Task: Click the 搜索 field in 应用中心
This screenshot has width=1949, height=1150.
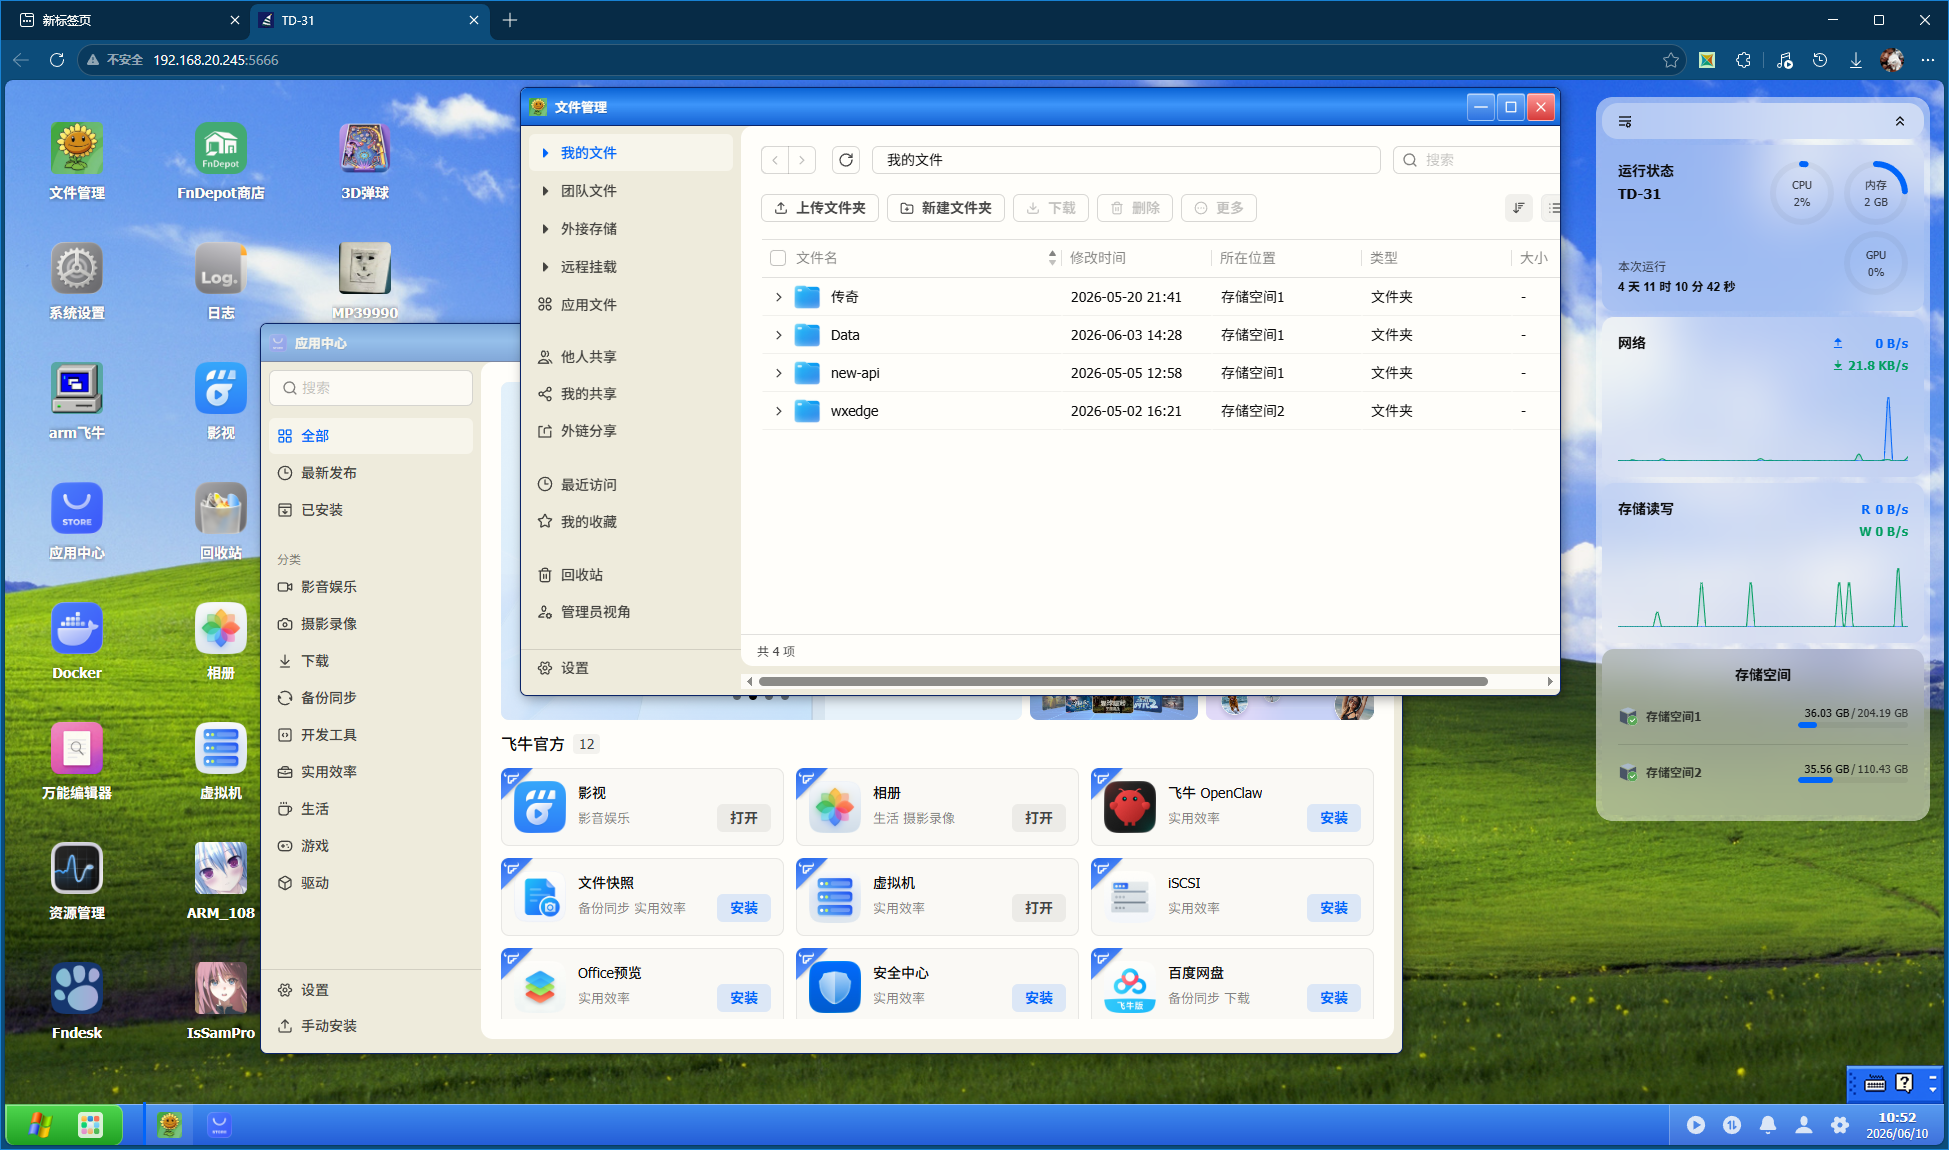Action: [371, 388]
